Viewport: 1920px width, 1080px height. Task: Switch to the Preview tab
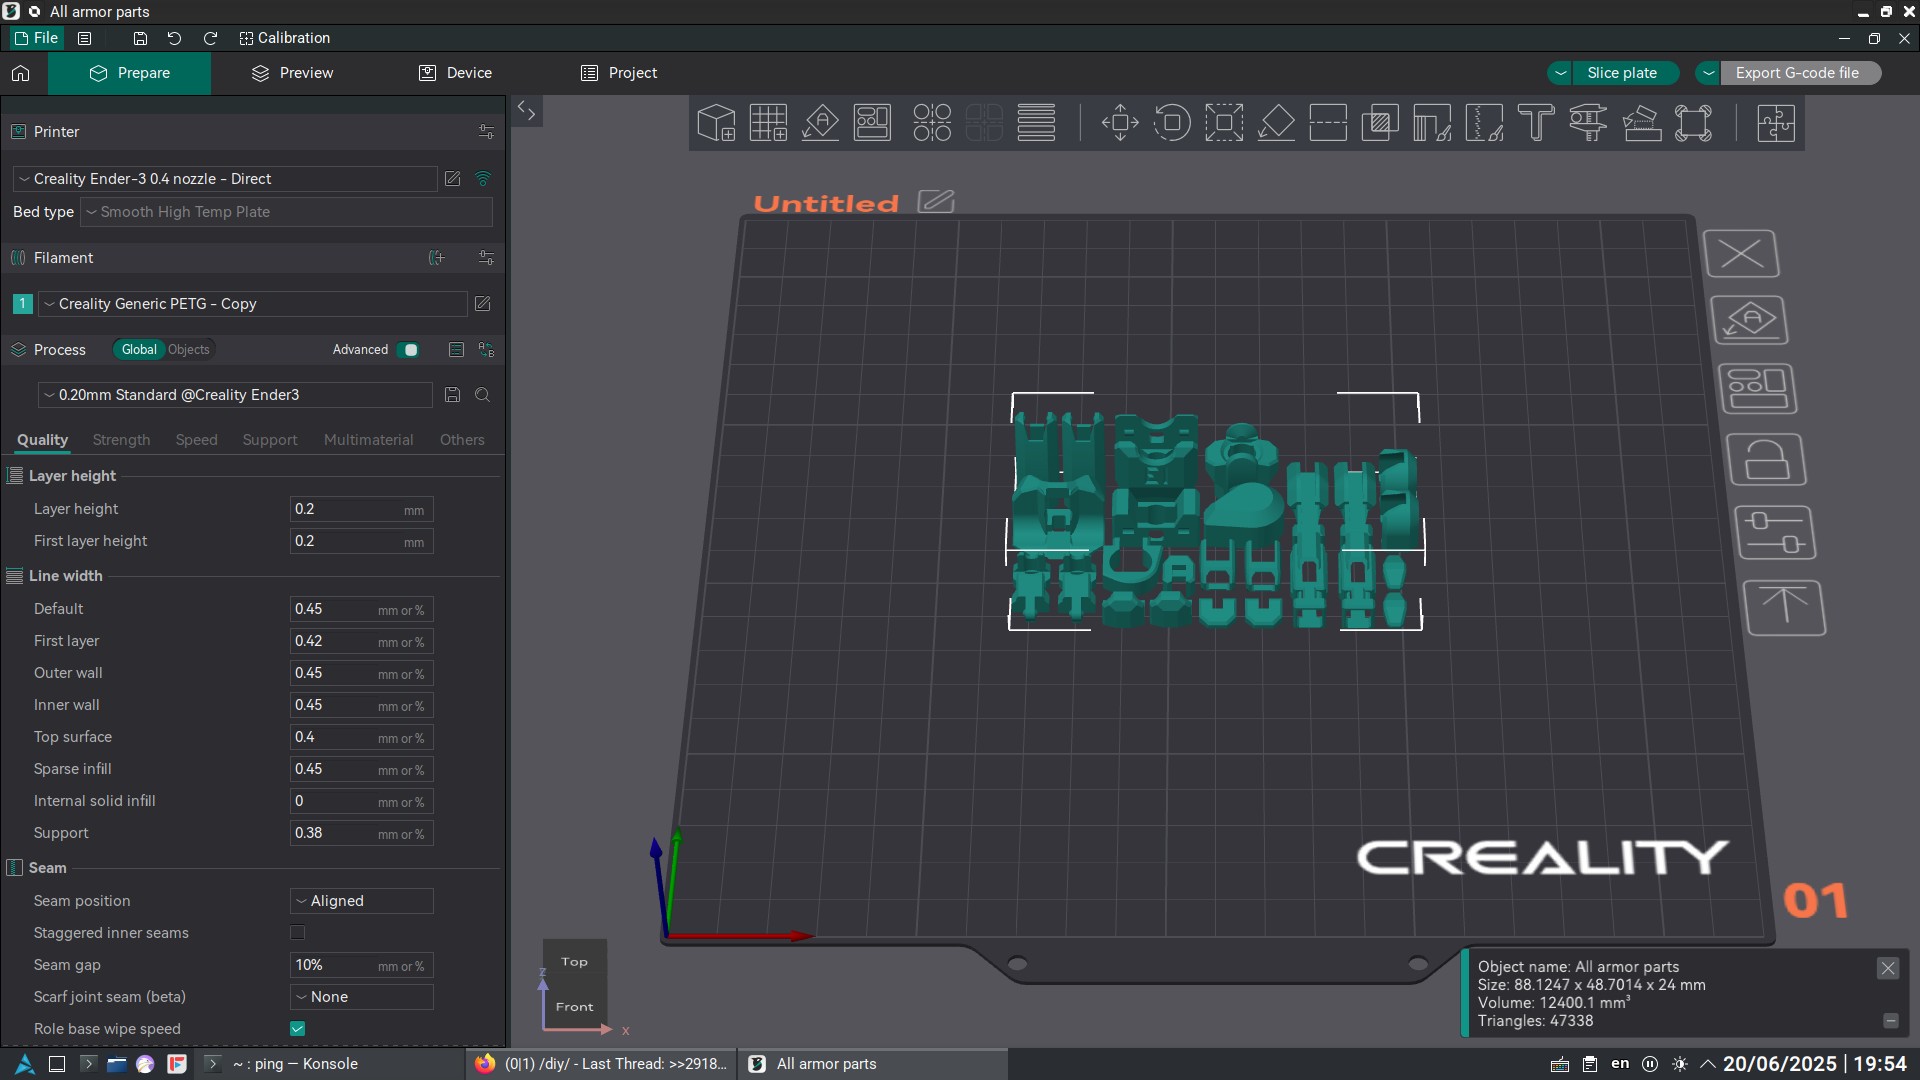(292, 73)
